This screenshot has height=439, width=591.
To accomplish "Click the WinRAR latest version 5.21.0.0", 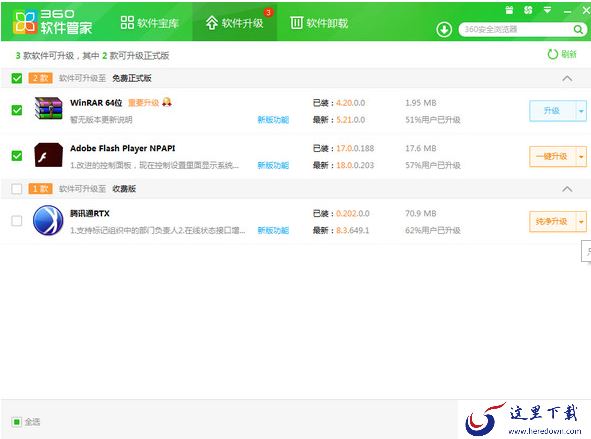I will coord(351,120).
